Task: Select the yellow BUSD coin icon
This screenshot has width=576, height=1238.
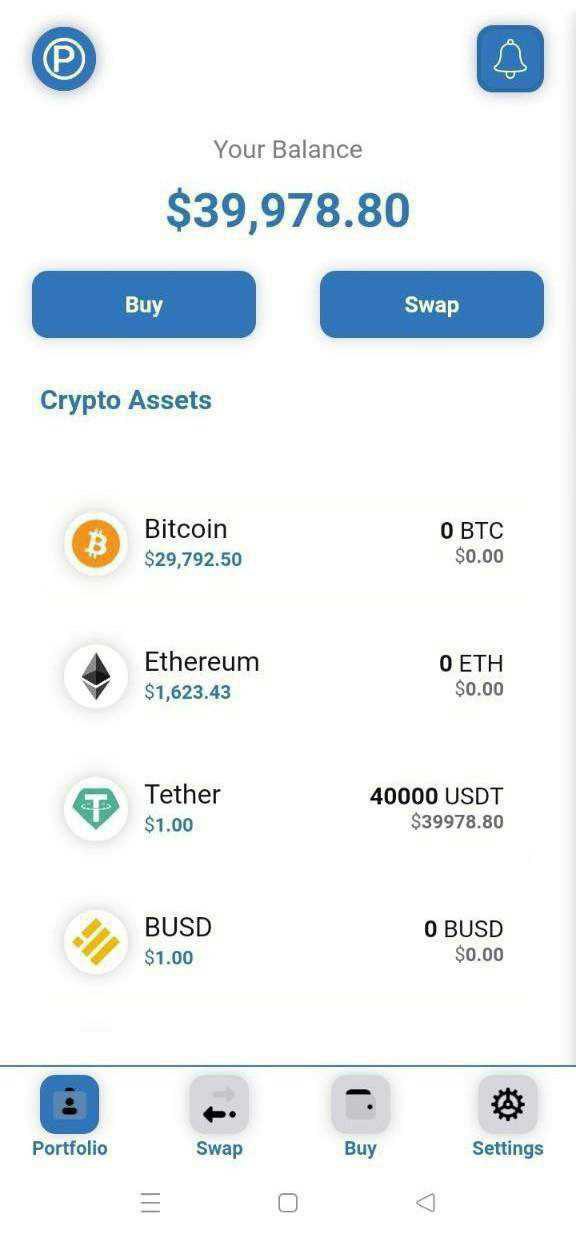Action: 96,942
